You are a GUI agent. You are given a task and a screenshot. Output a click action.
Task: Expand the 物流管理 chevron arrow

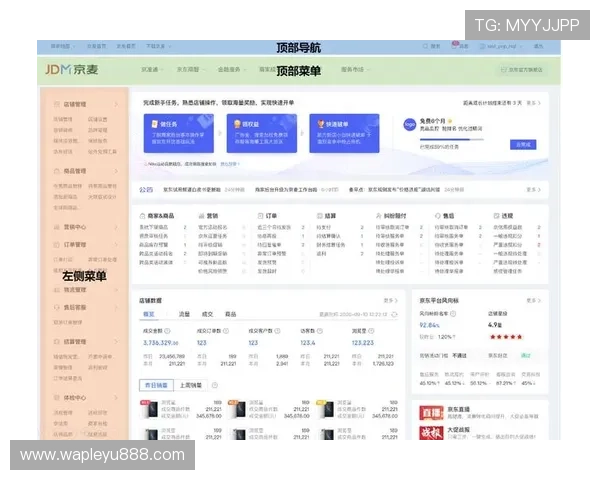[x=116, y=290]
